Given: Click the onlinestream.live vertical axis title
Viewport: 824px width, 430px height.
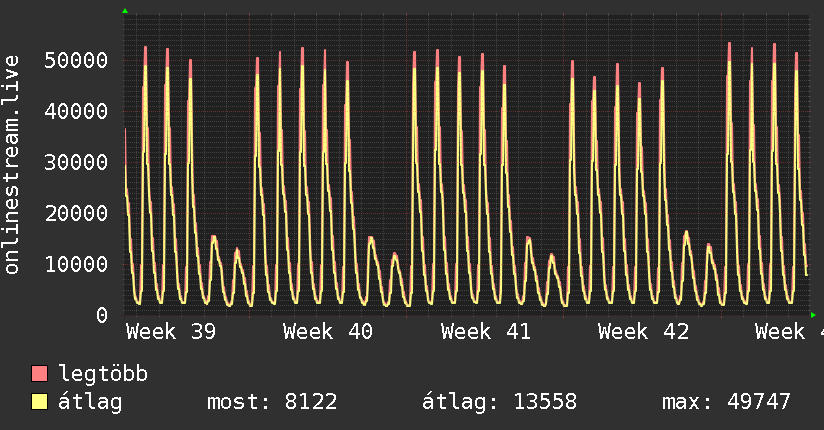Looking at the screenshot, I should (12, 165).
